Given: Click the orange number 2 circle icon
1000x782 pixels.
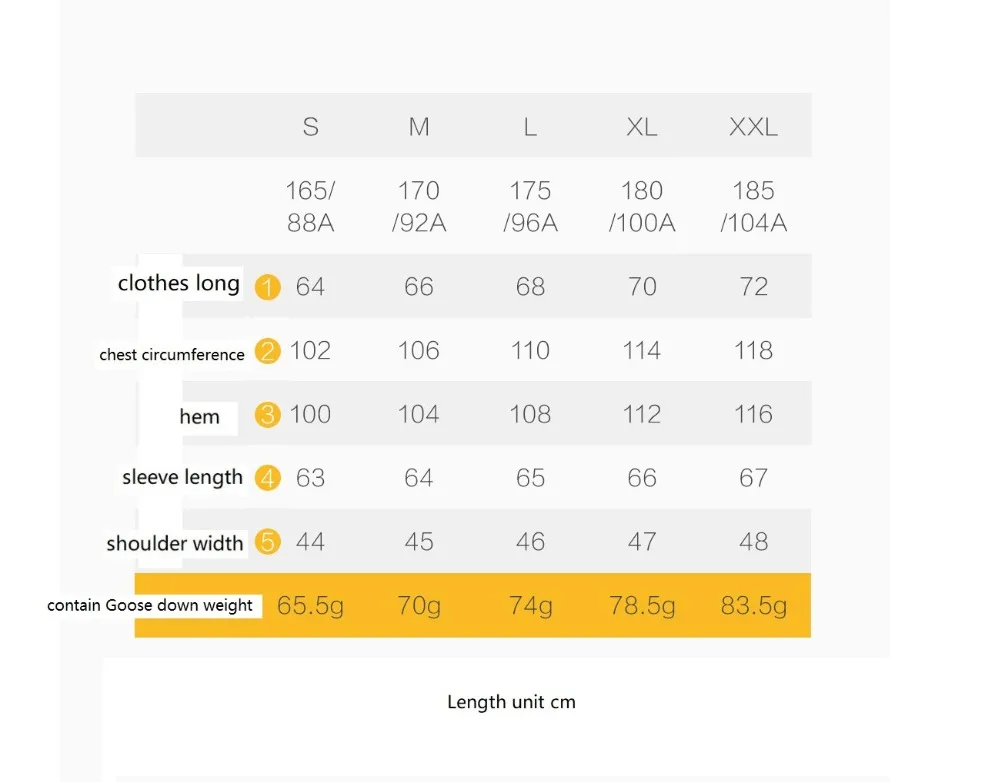Looking at the screenshot, I should 268,351.
